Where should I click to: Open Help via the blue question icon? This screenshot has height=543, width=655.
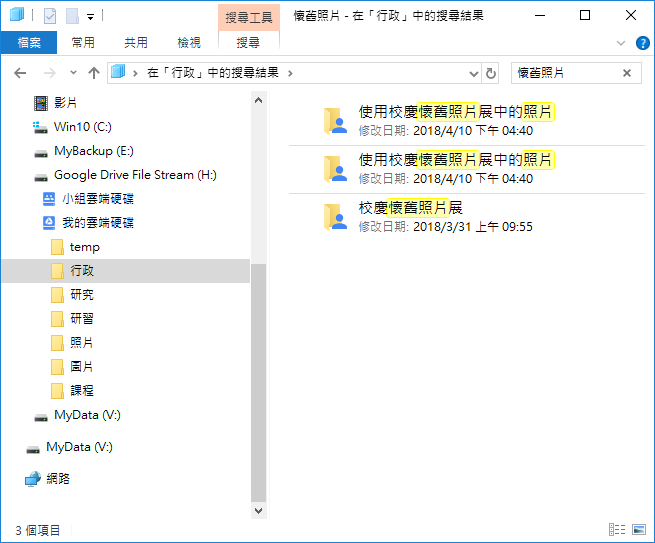pos(642,43)
